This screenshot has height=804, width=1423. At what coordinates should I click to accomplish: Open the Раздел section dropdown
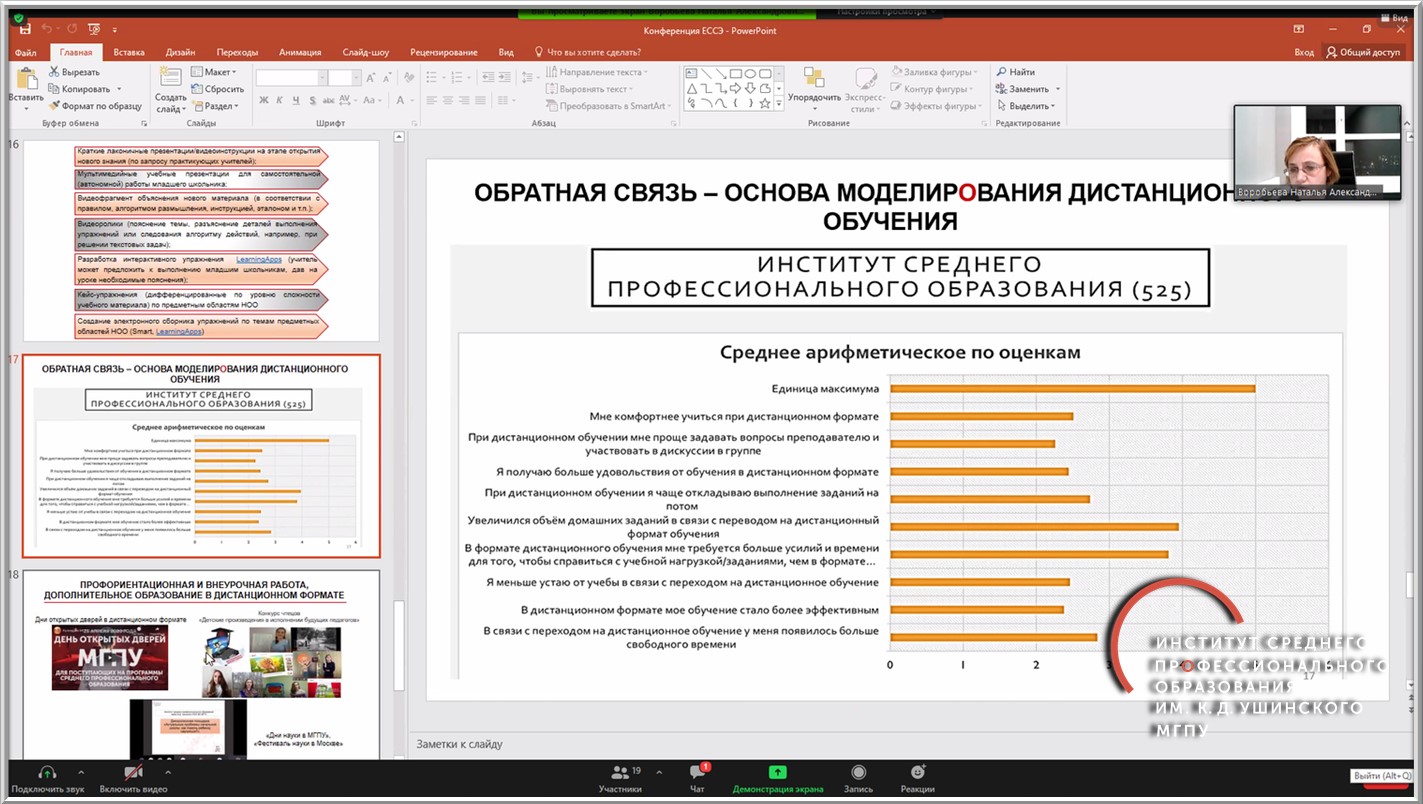click(218, 106)
